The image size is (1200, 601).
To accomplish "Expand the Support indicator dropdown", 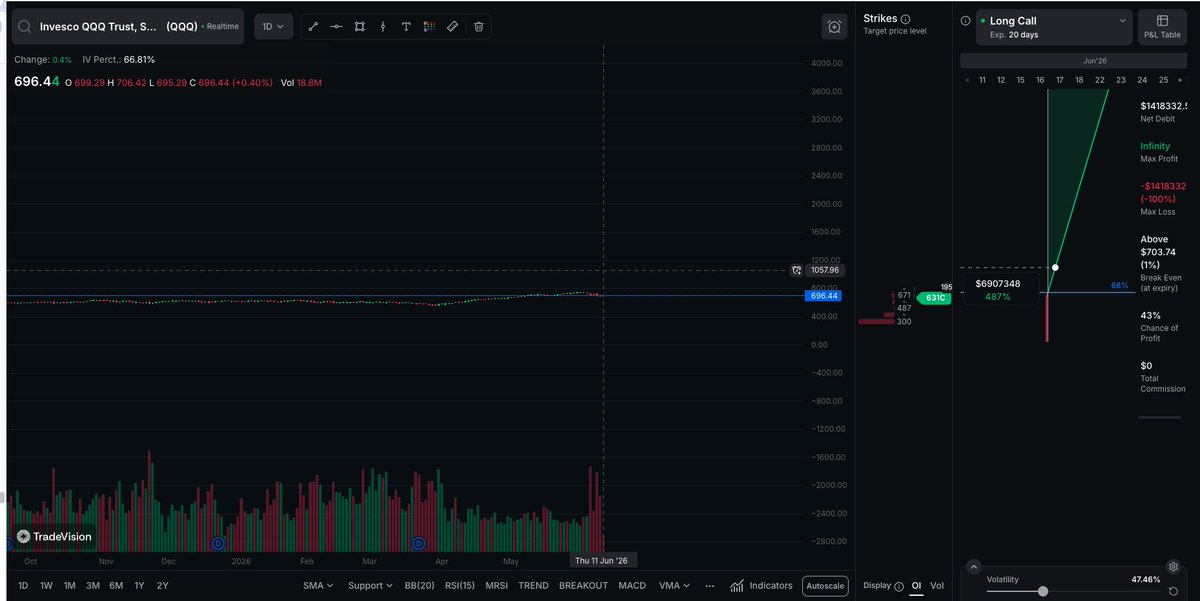I will point(370,586).
